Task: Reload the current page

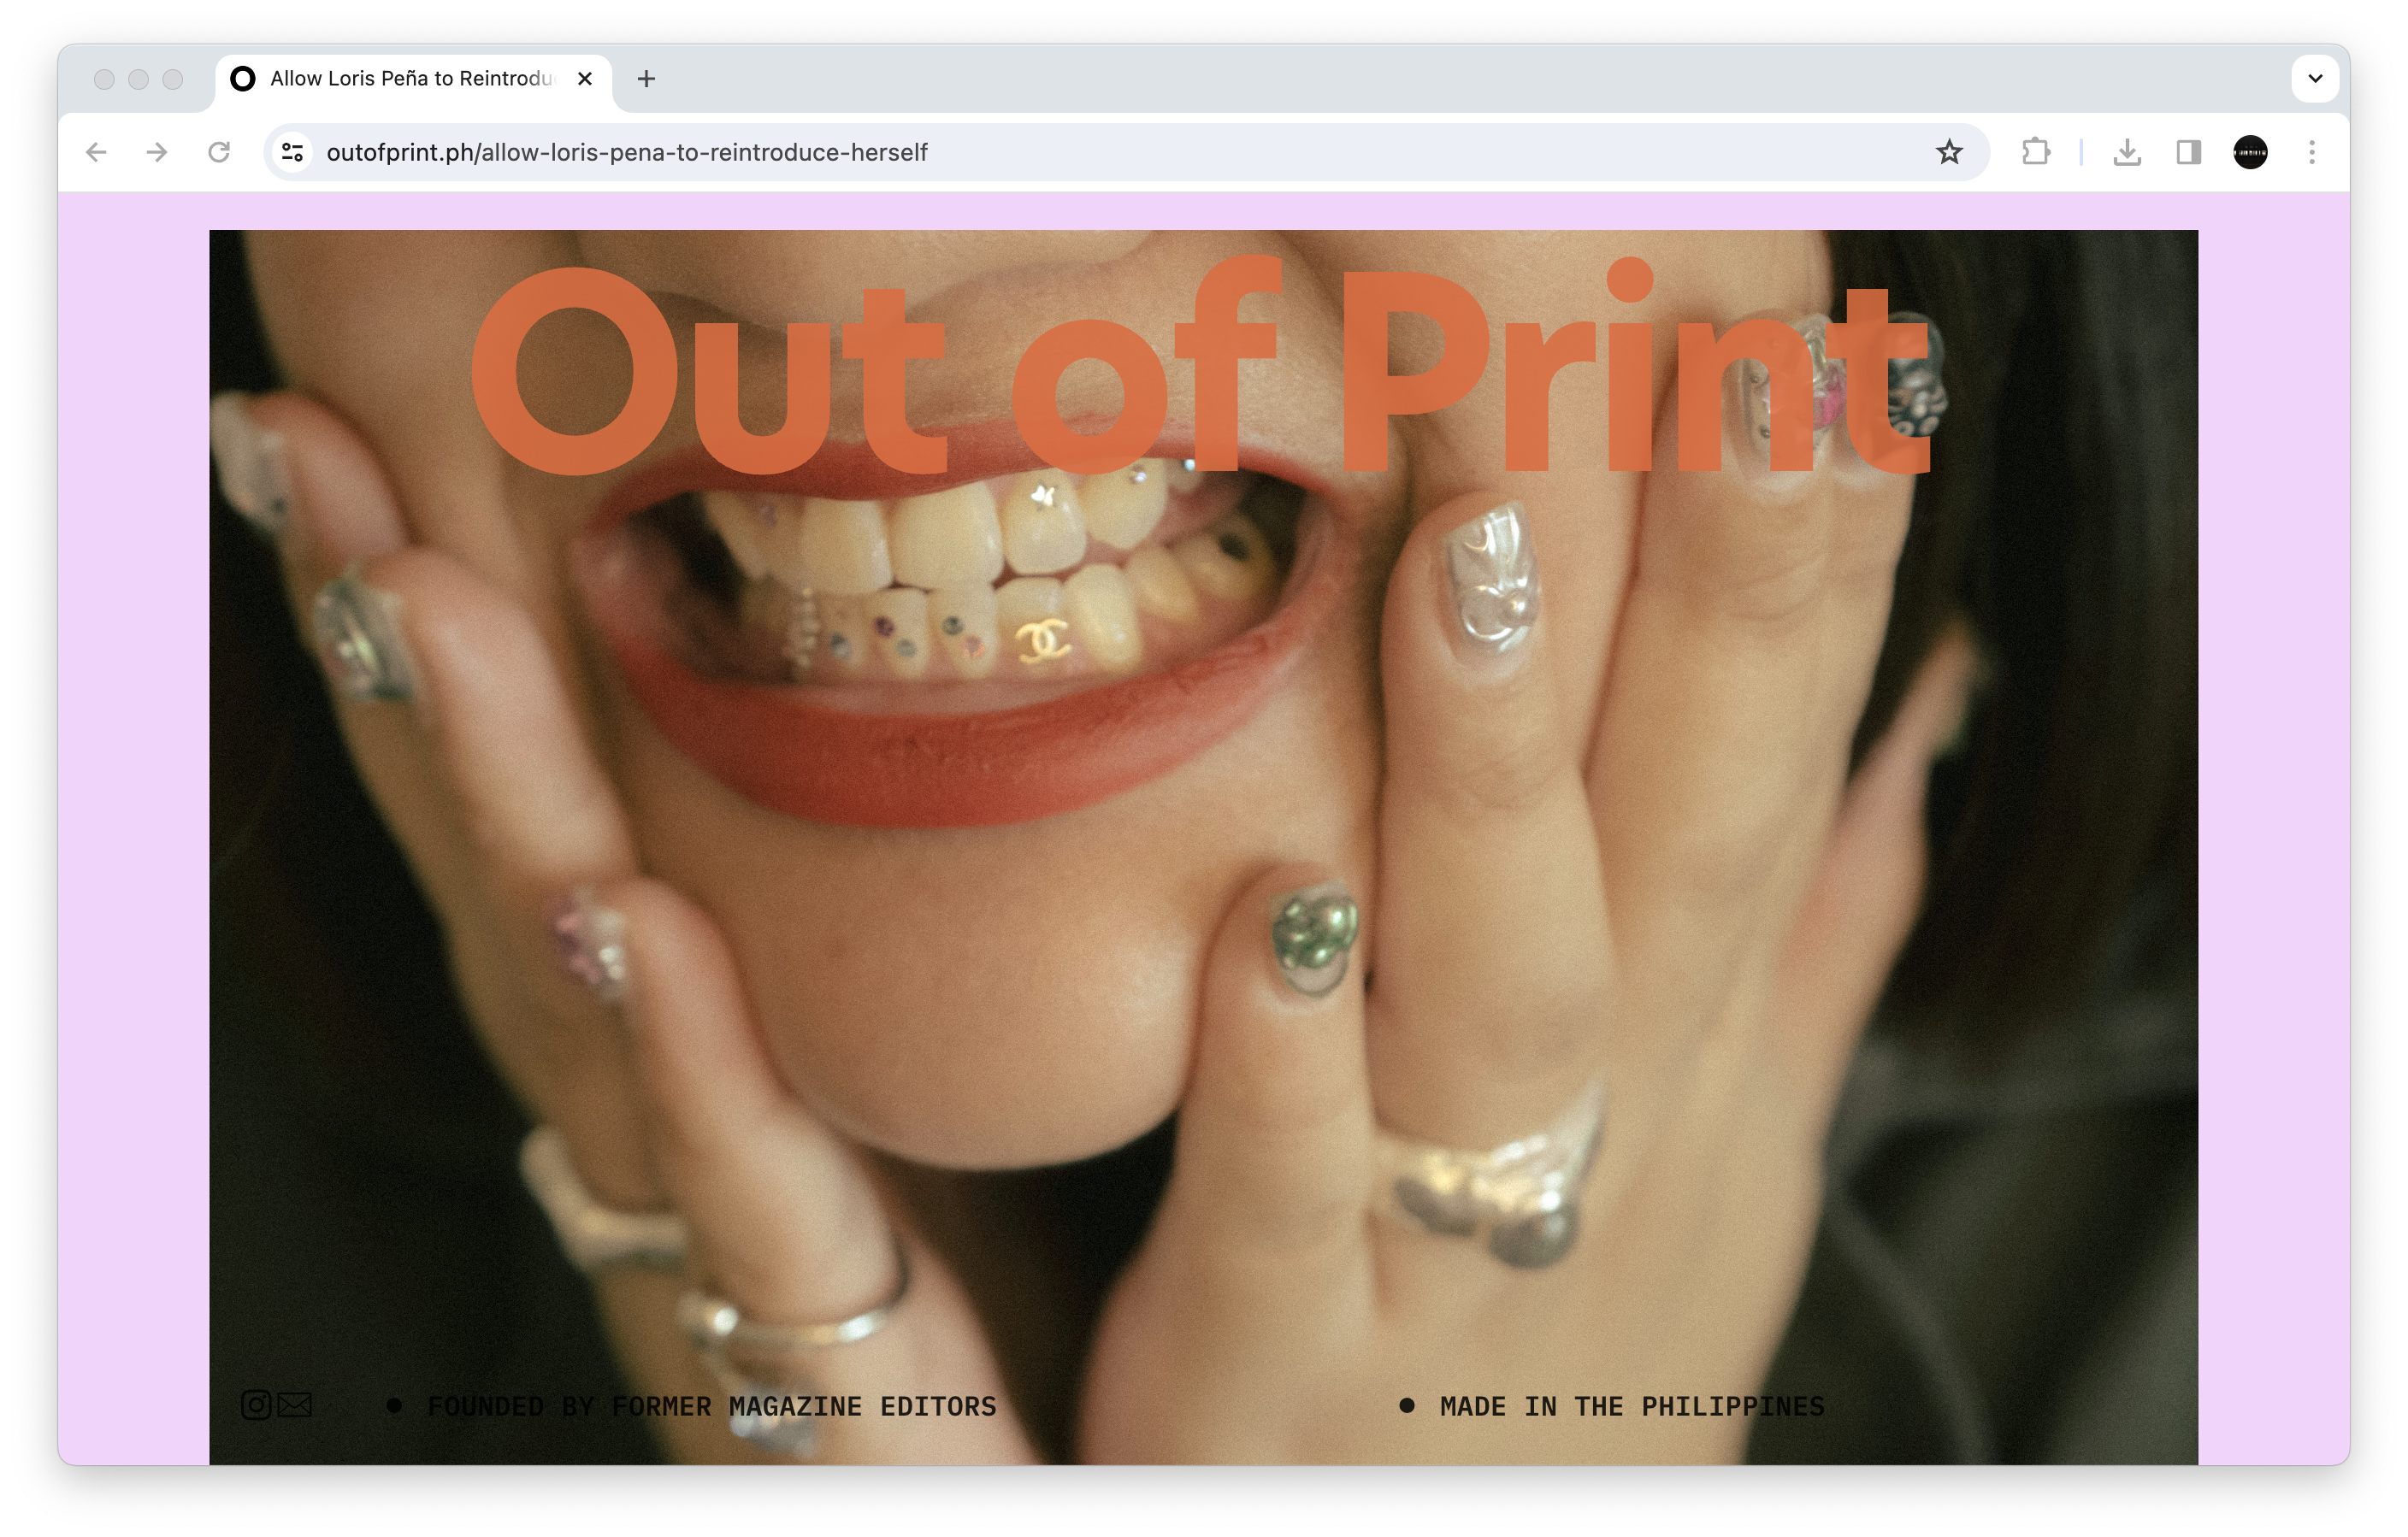Action: 219,152
